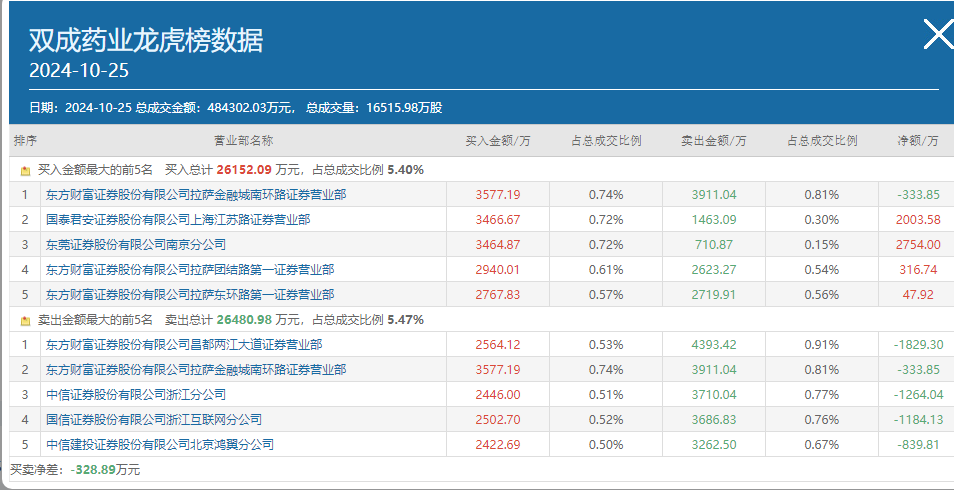The image size is (954, 490).
Task: Click the 2024-10-25 date under the title
Action: pyautogui.click(x=79, y=71)
